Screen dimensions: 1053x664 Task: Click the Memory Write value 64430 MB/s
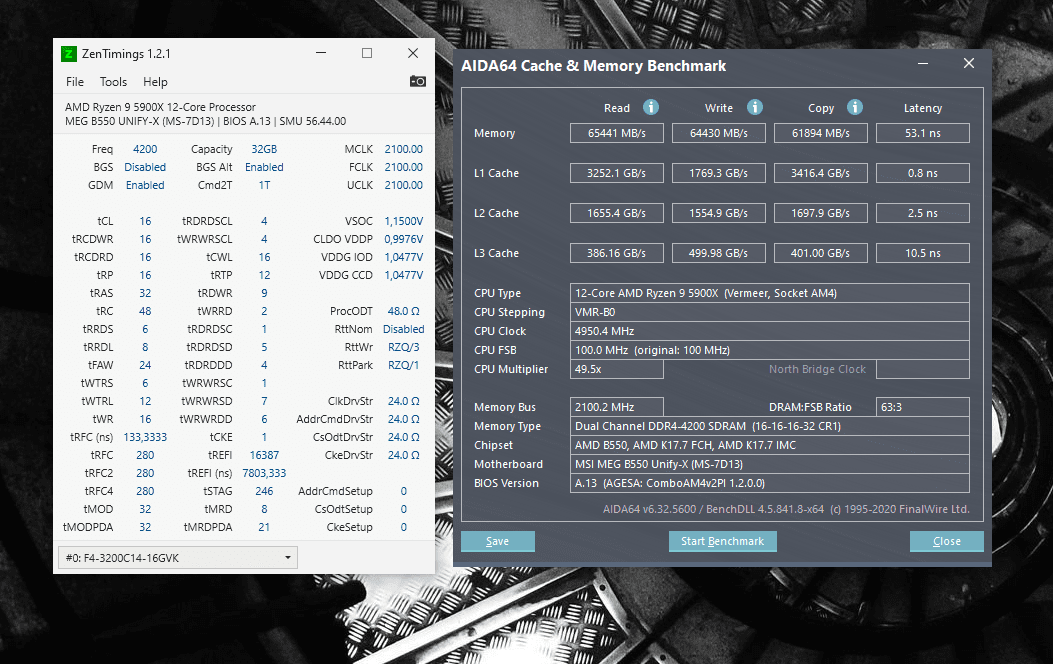click(x=719, y=133)
